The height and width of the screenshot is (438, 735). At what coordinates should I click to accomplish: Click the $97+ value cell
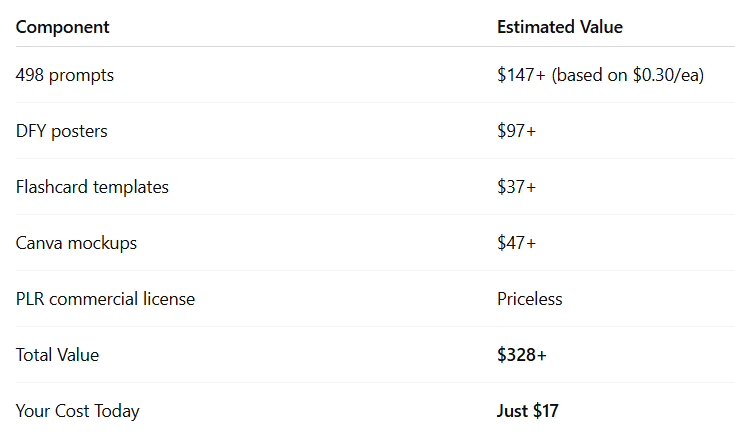(517, 131)
